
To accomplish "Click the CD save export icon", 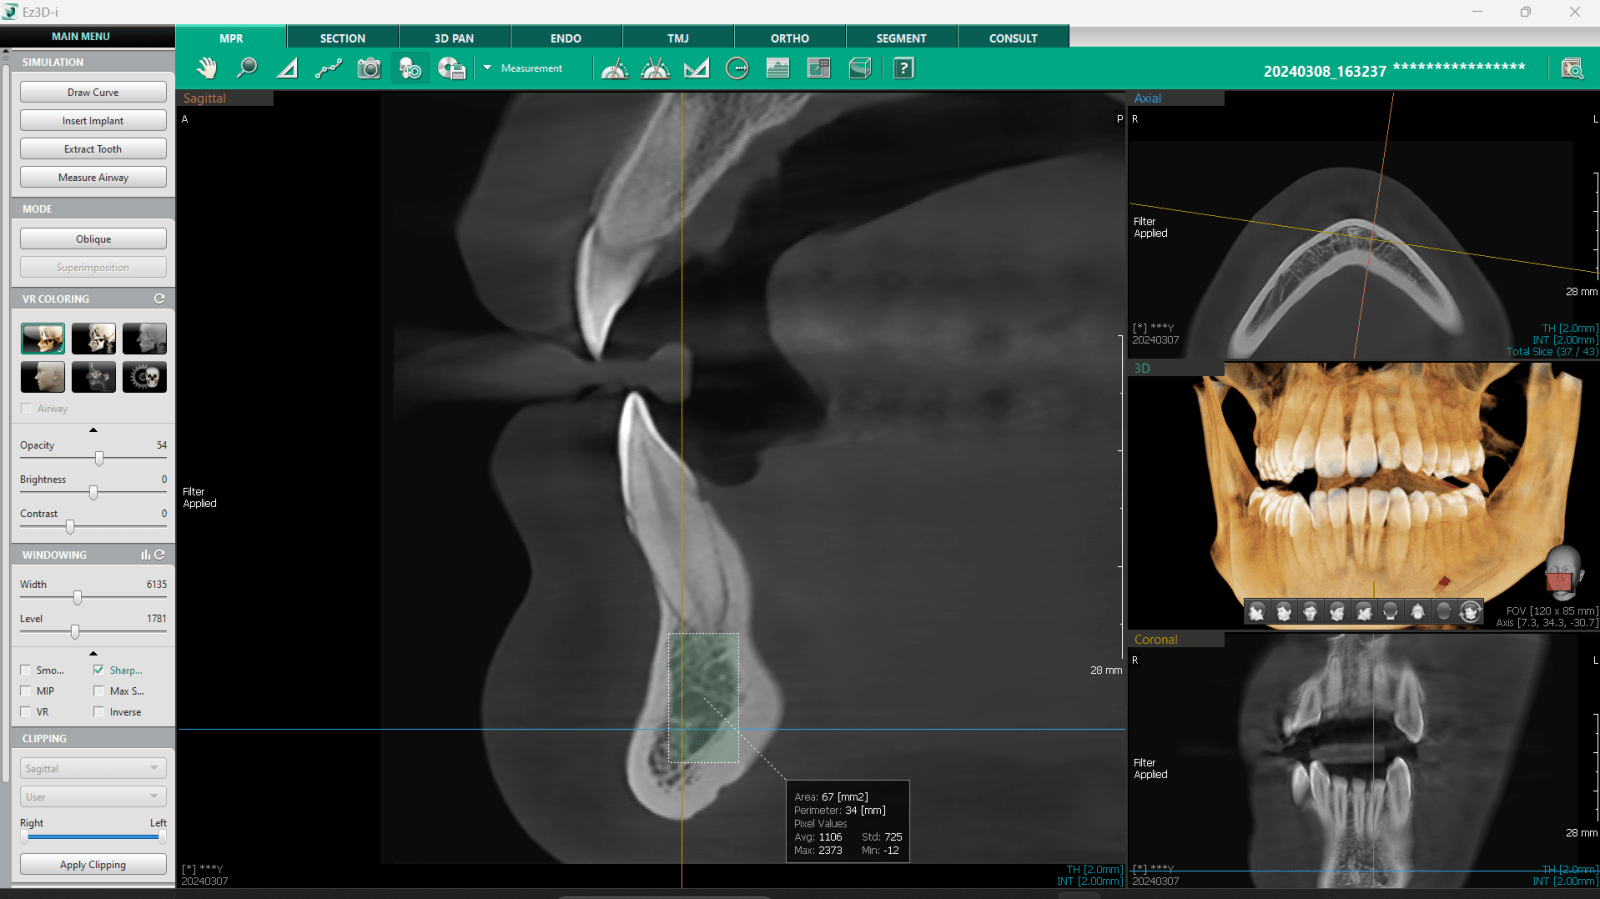I will [x=451, y=68].
